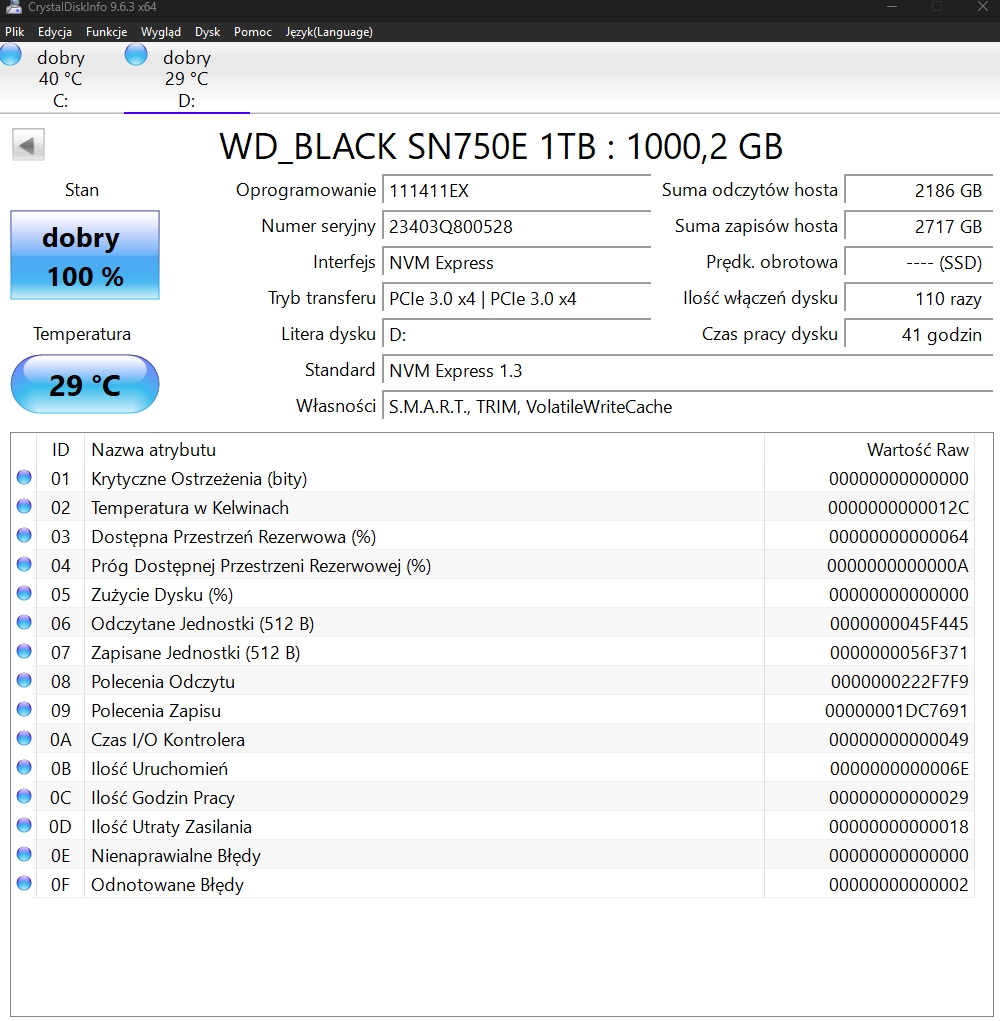The height and width of the screenshot is (1021, 1000).
Task: Open the Język(Language) menu
Action: (x=329, y=32)
